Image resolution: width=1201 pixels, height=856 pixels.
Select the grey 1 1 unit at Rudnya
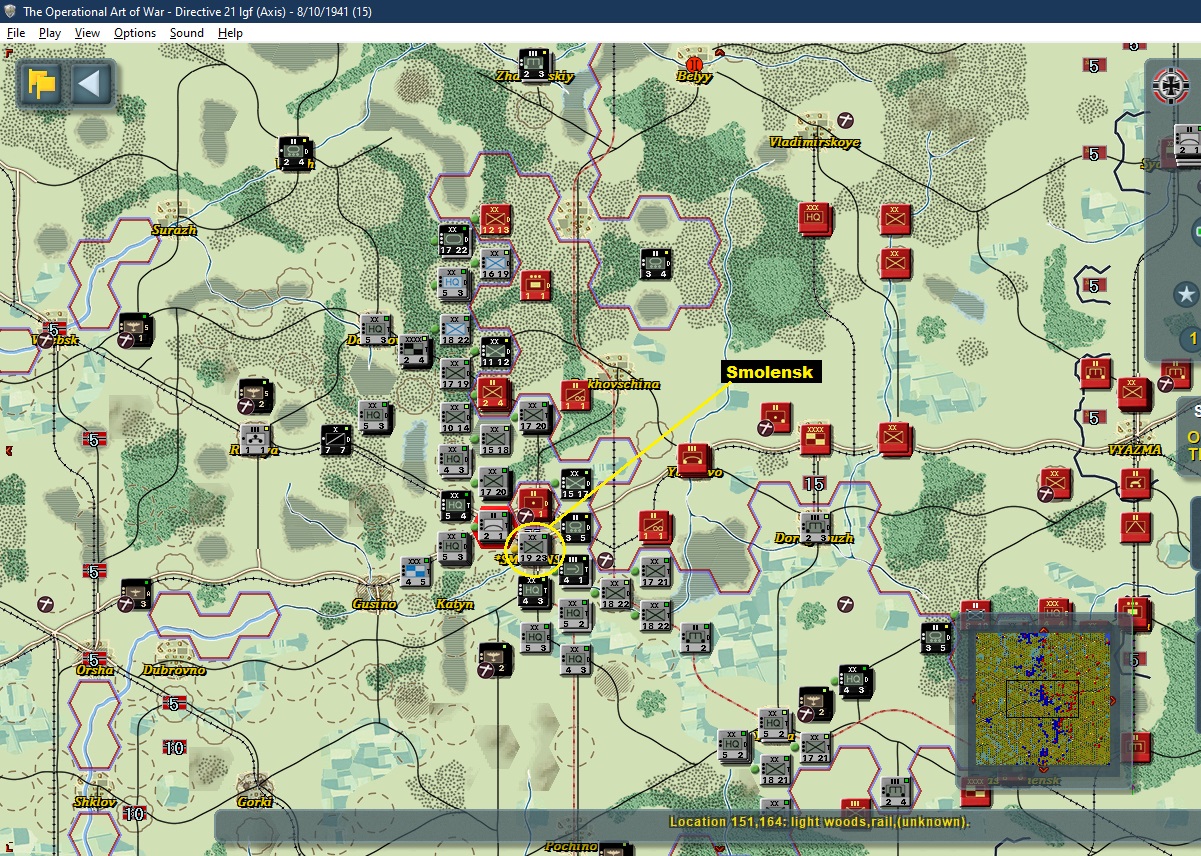click(254, 440)
